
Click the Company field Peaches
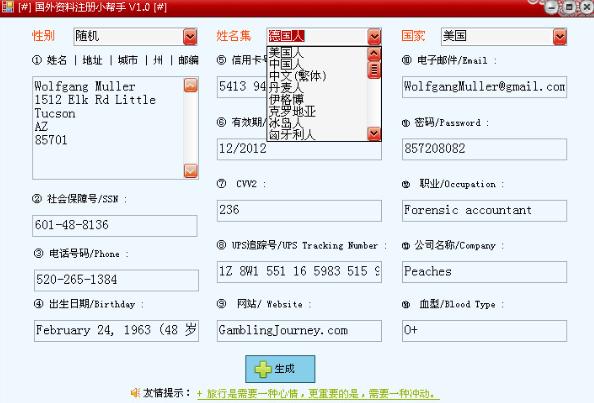coord(485,272)
